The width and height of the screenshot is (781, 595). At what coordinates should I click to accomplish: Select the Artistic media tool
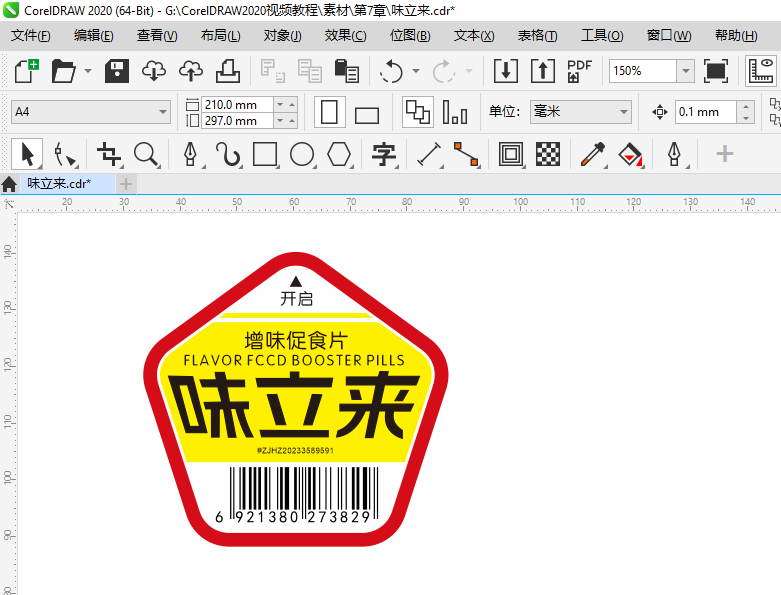point(228,154)
